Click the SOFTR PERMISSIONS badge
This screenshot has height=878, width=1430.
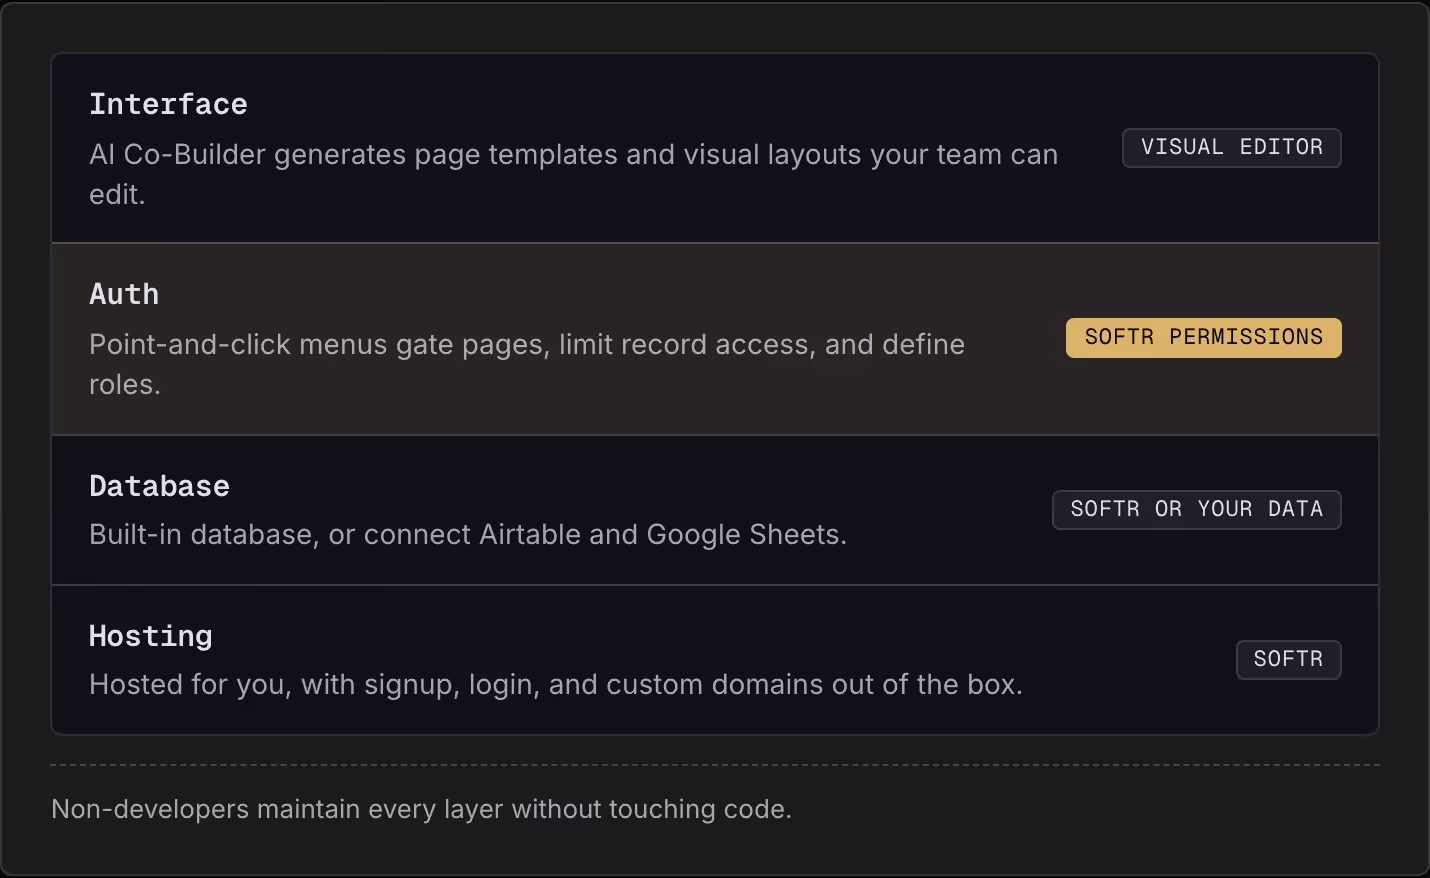(1203, 338)
